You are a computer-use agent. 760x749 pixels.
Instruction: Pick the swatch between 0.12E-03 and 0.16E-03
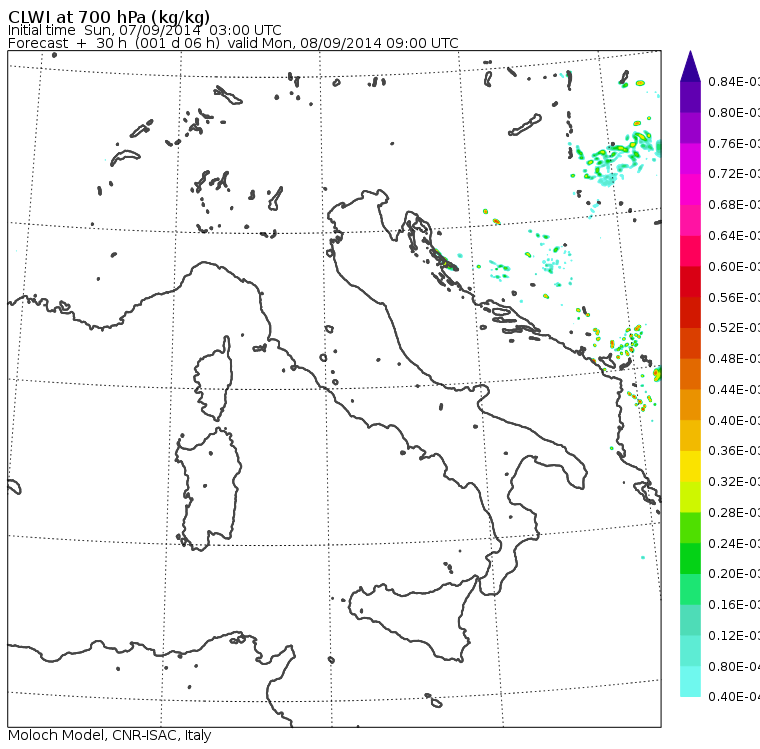tap(690, 621)
